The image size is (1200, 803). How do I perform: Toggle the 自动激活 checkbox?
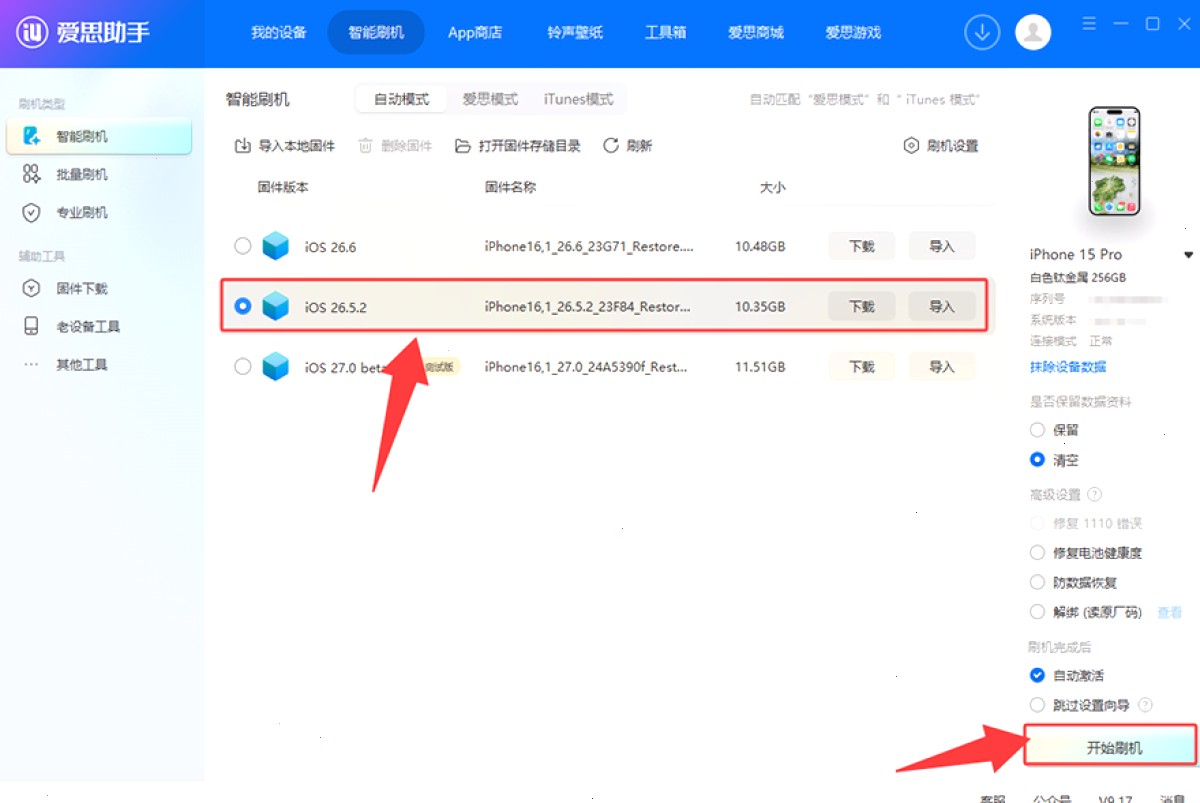coord(1037,675)
